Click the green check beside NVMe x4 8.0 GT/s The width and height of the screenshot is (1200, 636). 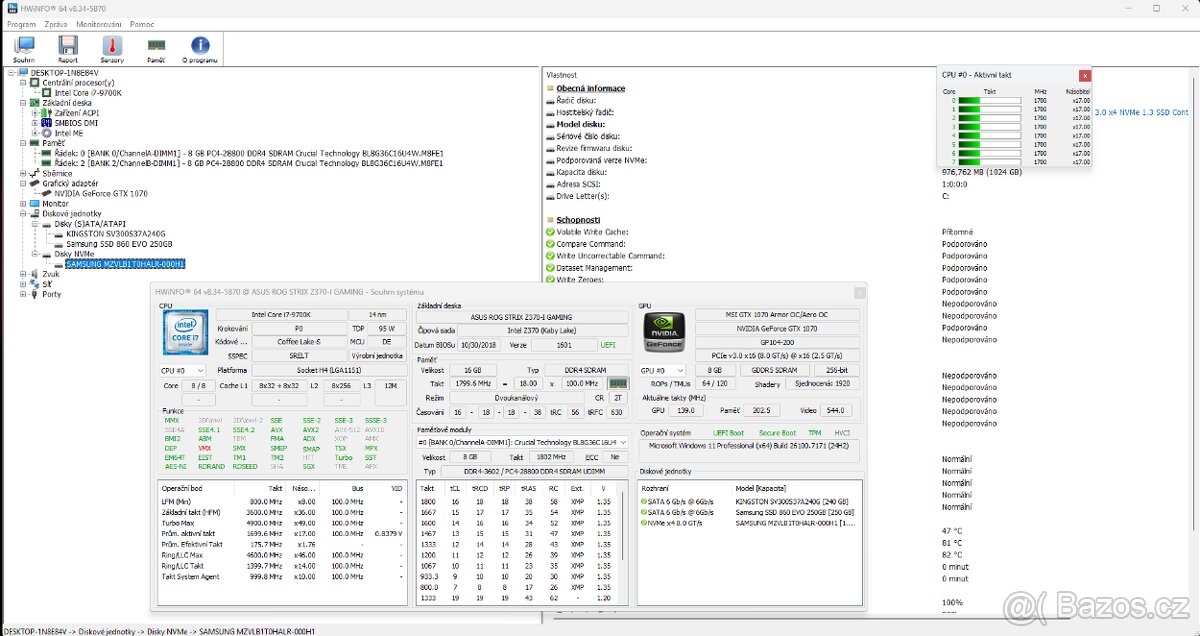point(644,523)
